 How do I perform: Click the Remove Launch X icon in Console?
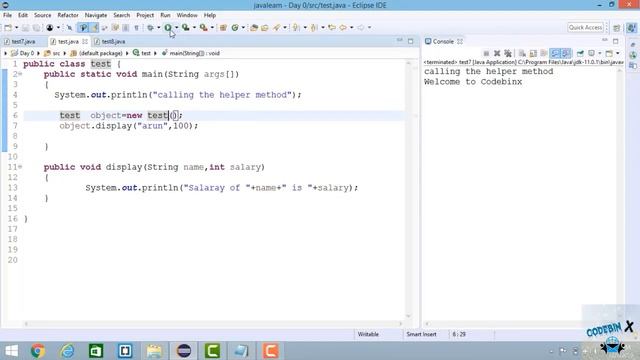[497, 53]
